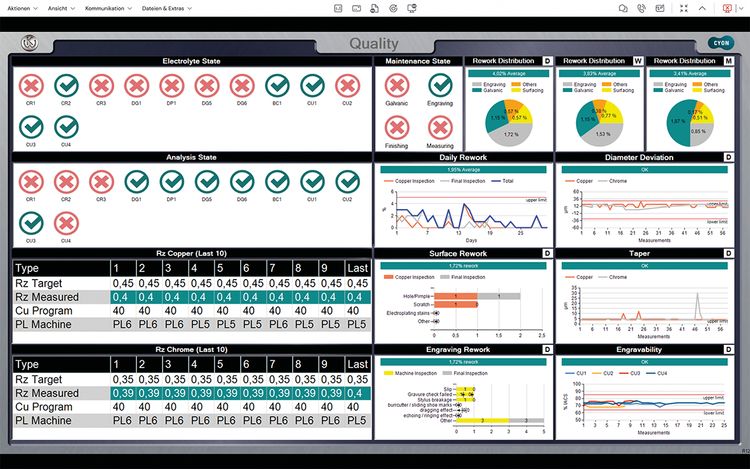
Task: Click the Copper Inspection legend swatch in Daily Rework
Action: [388, 181]
